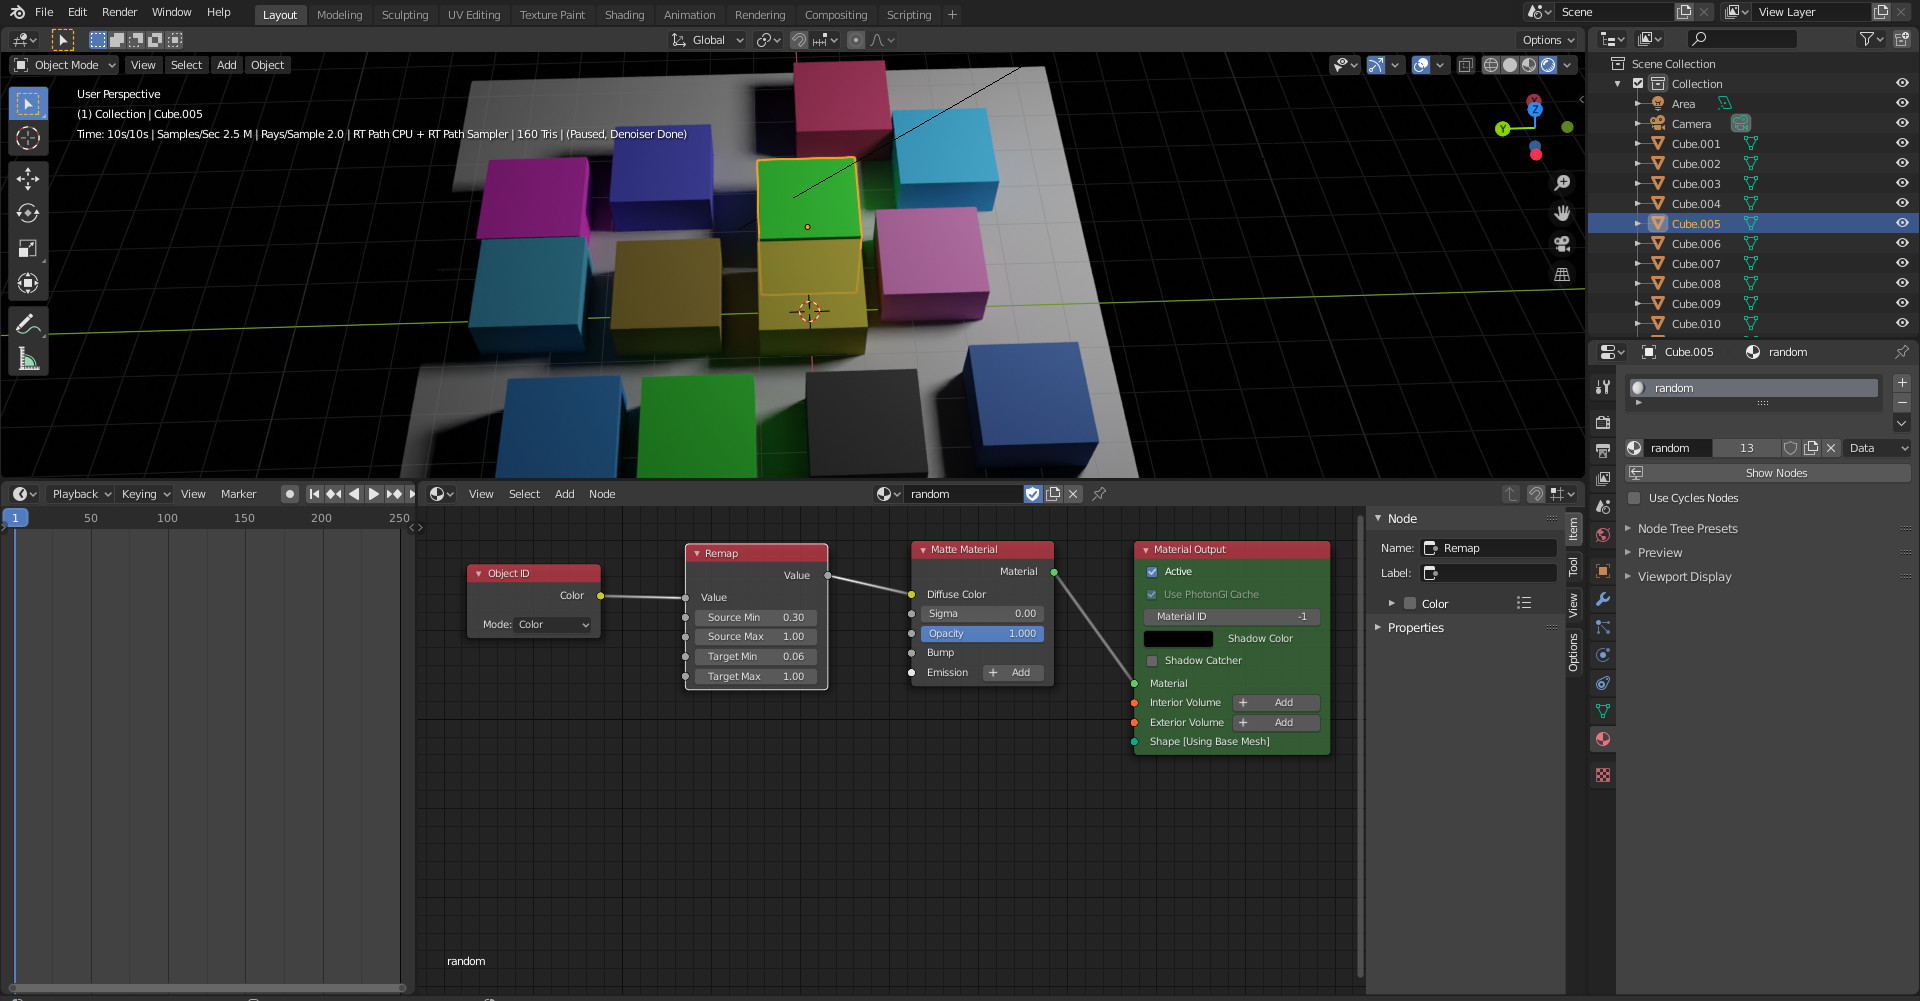Select the Scale tool
The width and height of the screenshot is (1920, 1001).
click(28, 249)
